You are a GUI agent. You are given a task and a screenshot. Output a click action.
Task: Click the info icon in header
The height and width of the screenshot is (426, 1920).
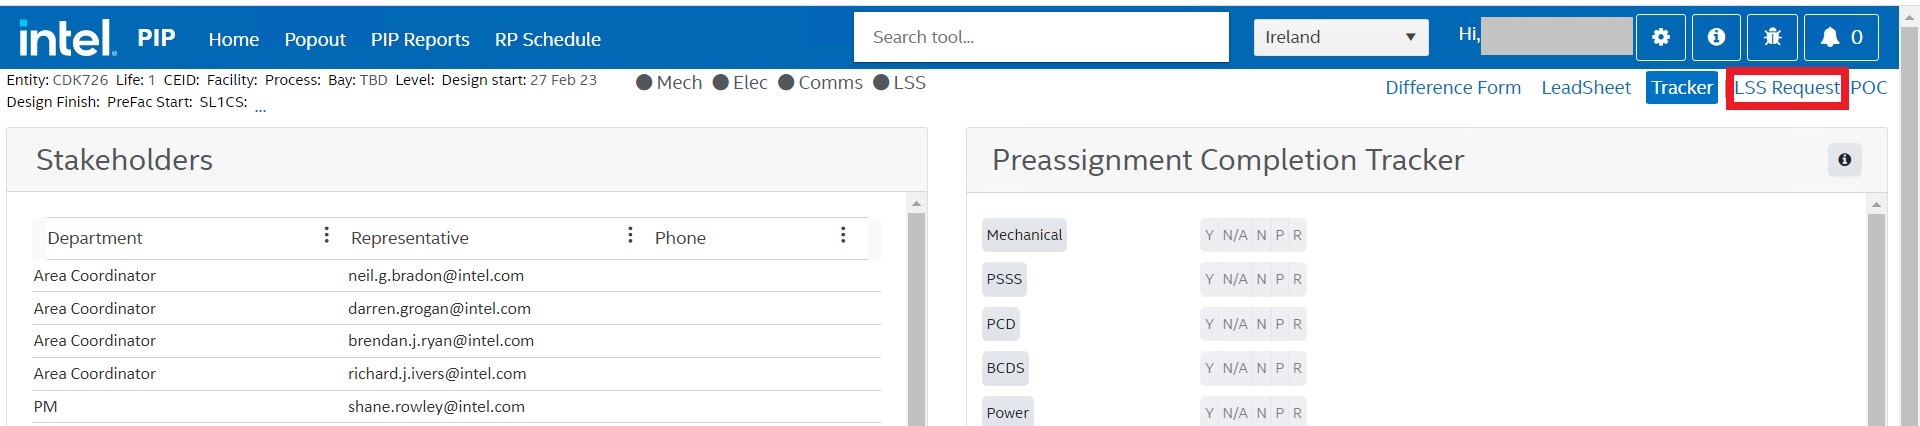tap(1716, 38)
